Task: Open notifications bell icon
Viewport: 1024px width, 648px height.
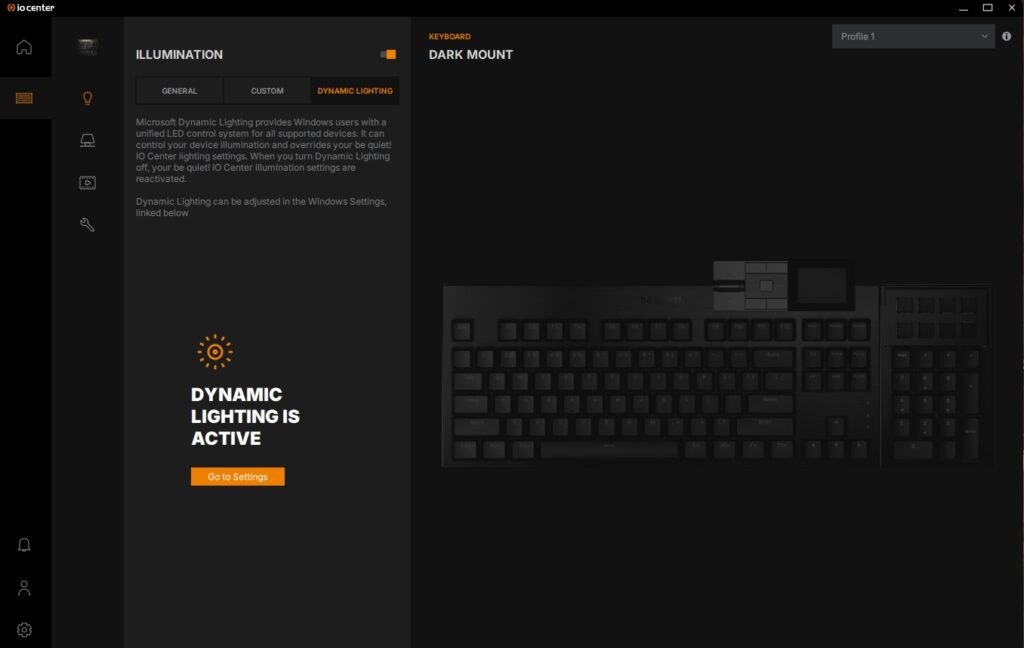Action: point(24,545)
